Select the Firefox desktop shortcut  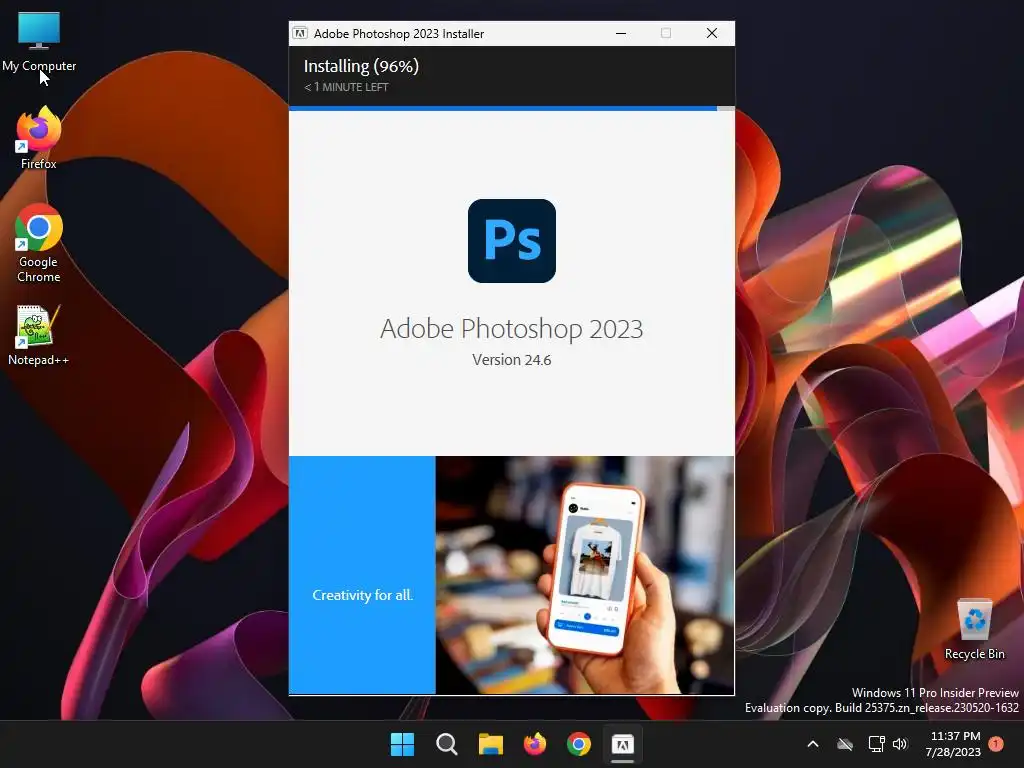pos(39,138)
